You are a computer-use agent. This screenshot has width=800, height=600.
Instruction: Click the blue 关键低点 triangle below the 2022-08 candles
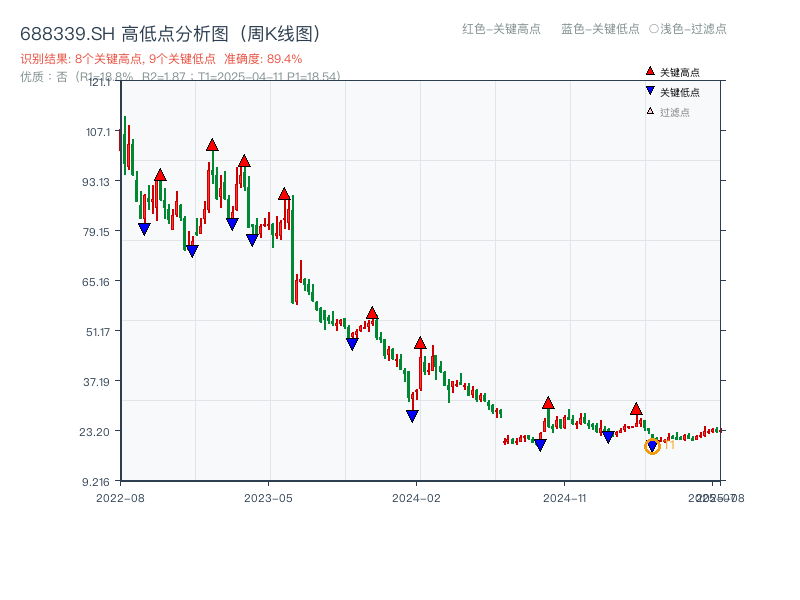[143, 228]
